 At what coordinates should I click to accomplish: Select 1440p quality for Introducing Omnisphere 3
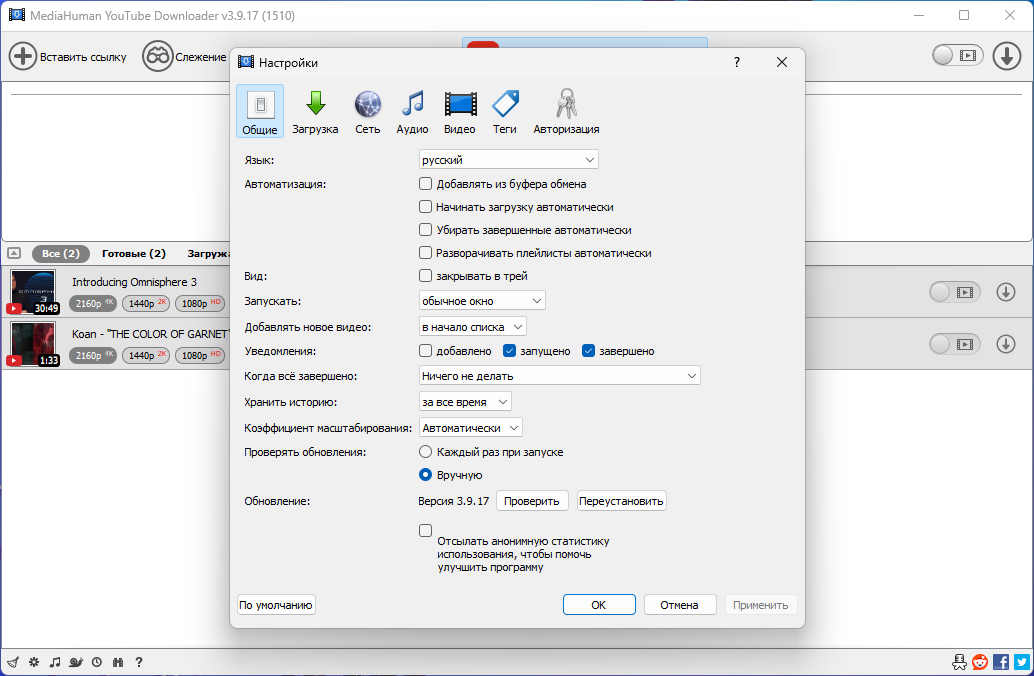[146, 303]
